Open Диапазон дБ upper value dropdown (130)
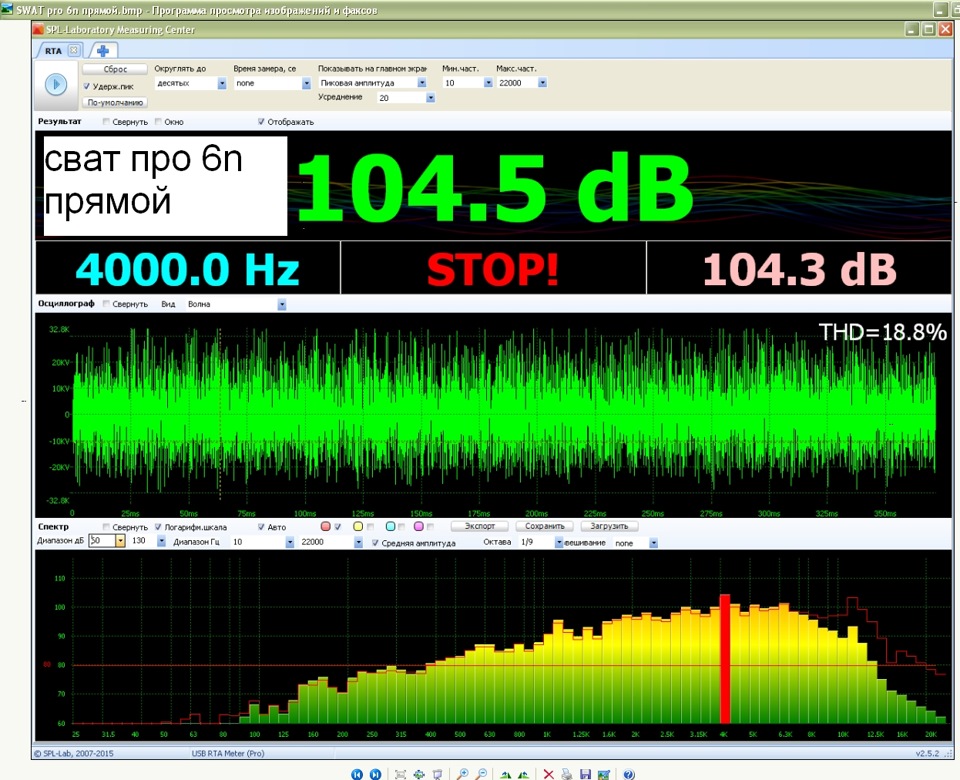This screenshot has height=780, width=960. (161, 541)
